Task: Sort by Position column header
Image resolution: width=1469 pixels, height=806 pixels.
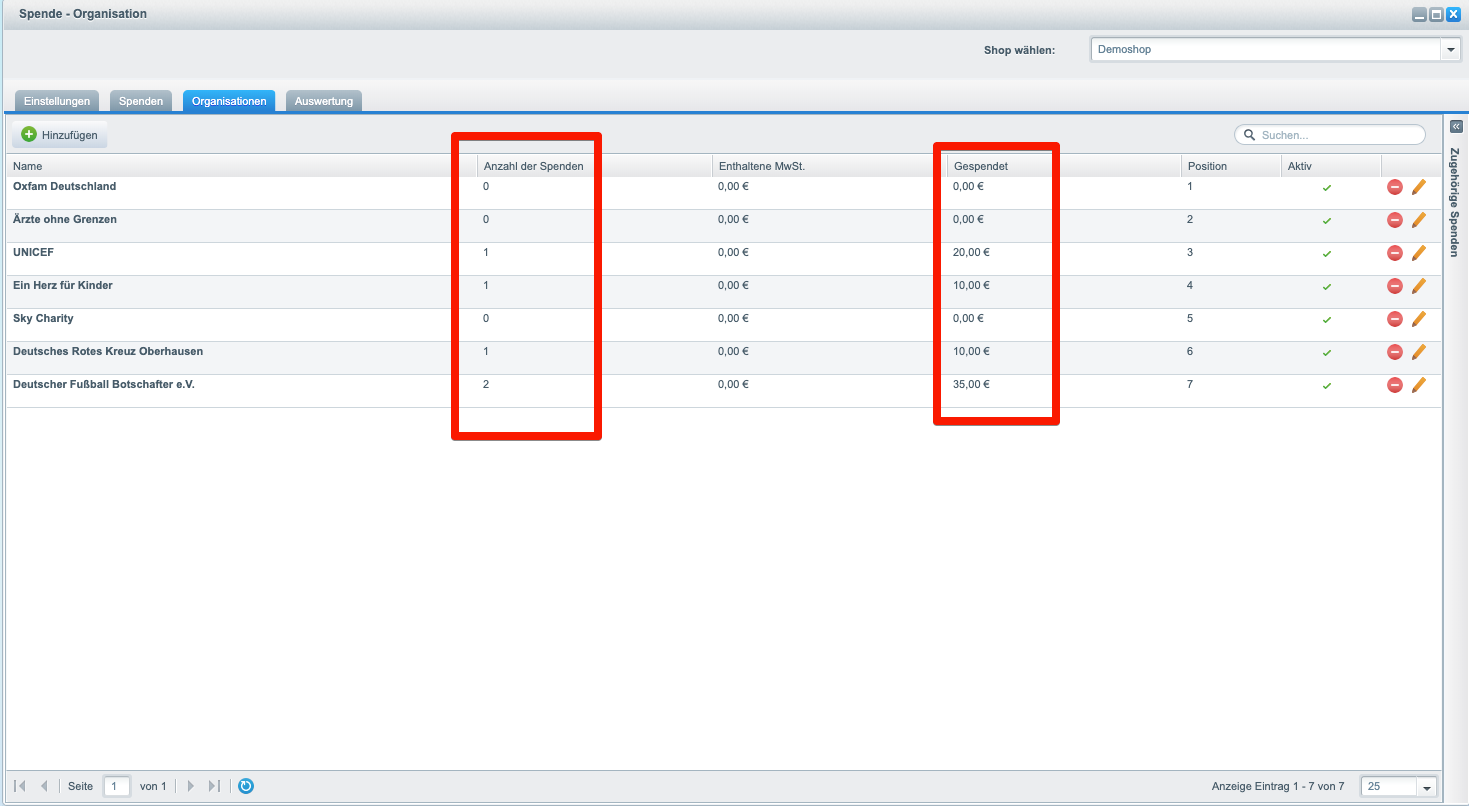Action: [1231, 166]
